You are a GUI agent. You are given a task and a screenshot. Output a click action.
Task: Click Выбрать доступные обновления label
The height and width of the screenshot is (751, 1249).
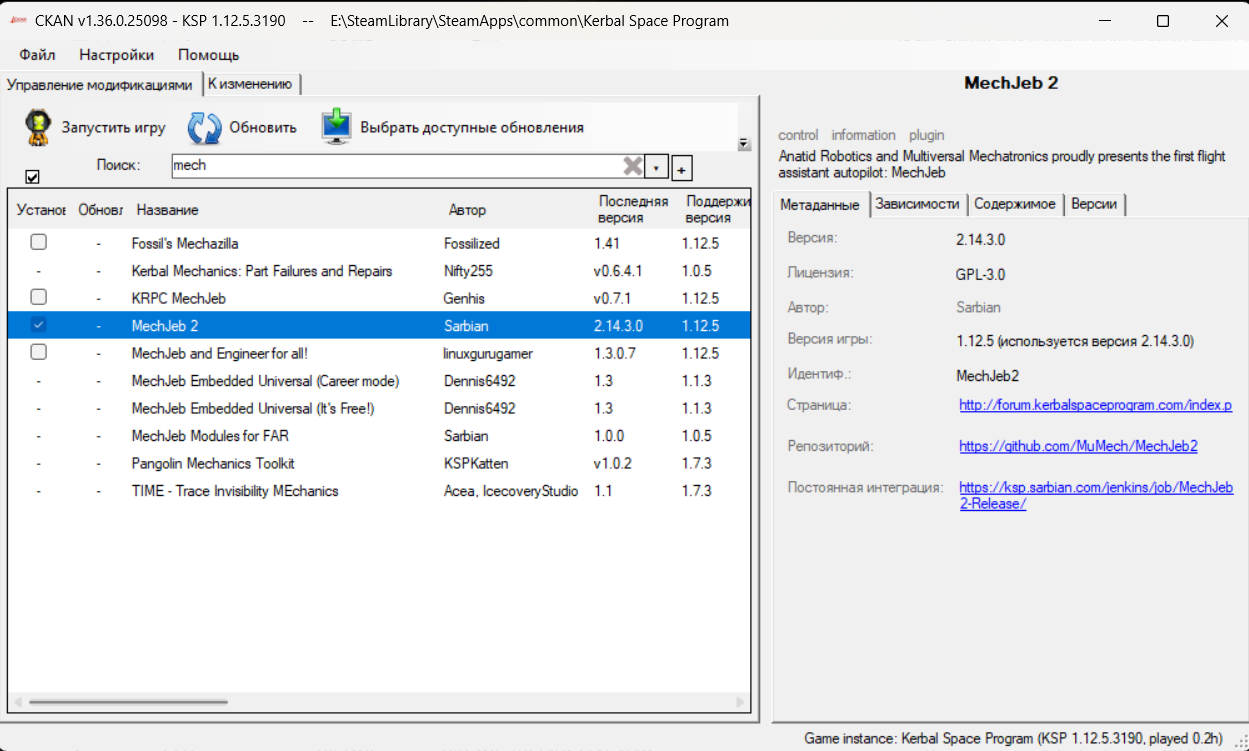(x=472, y=128)
